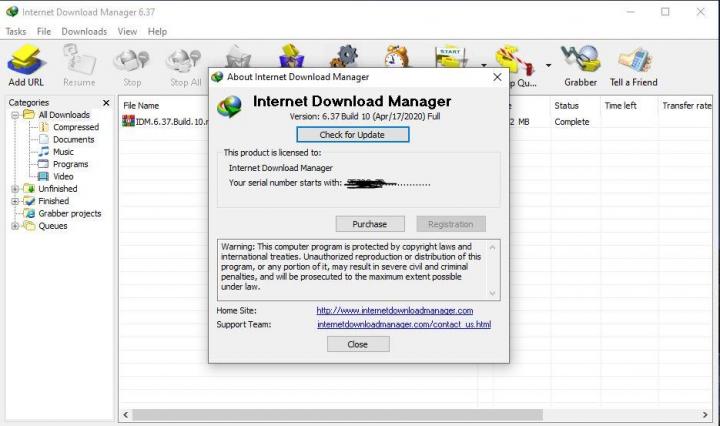Click the IDM logo in the About dialog
The image size is (720, 426).
[x=230, y=107]
